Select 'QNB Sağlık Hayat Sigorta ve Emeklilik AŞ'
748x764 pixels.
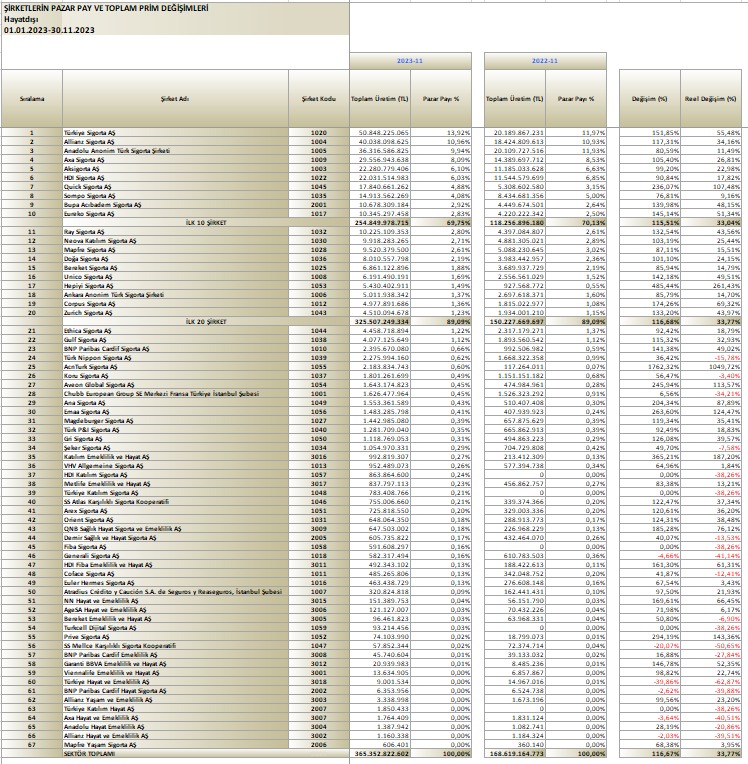pos(175,529)
